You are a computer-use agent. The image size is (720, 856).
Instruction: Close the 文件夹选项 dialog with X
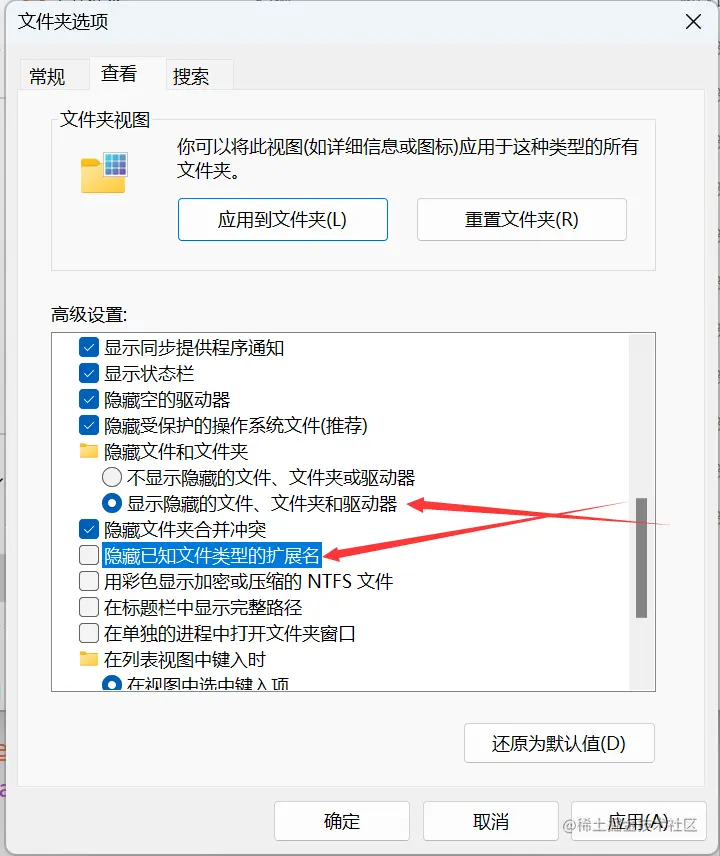click(x=693, y=22)
